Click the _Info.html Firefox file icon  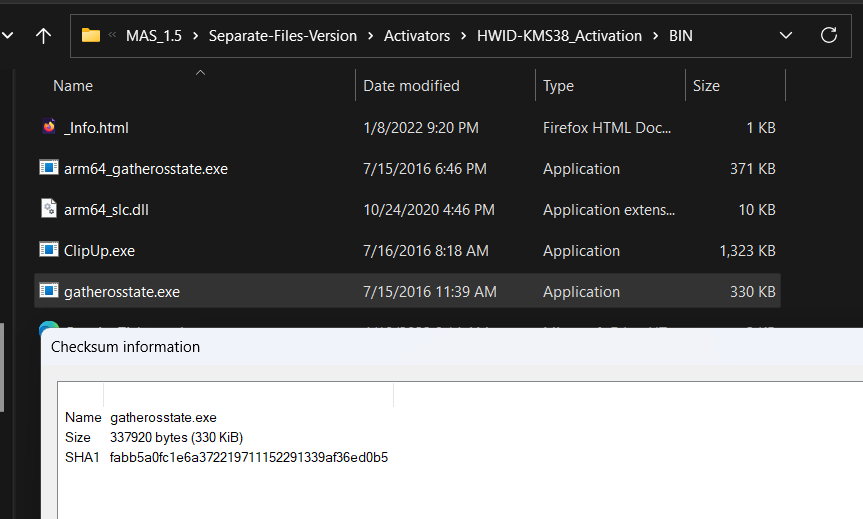pos(49,127)
